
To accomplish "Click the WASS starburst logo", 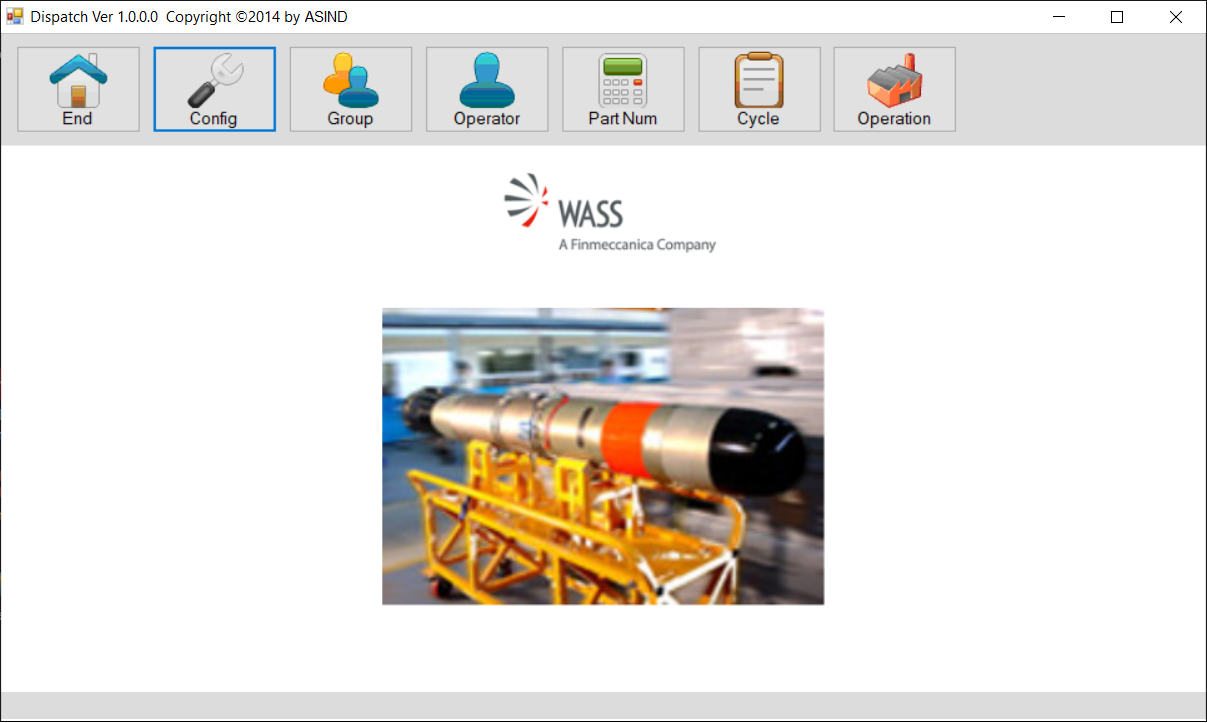I will pyautogui.click(x=527, y=198).
